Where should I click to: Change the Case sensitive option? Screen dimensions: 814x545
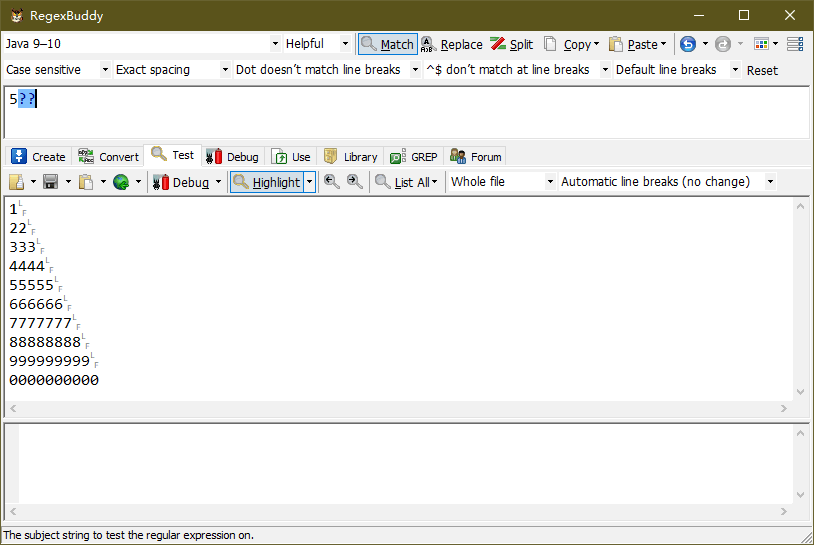(57, 70)
